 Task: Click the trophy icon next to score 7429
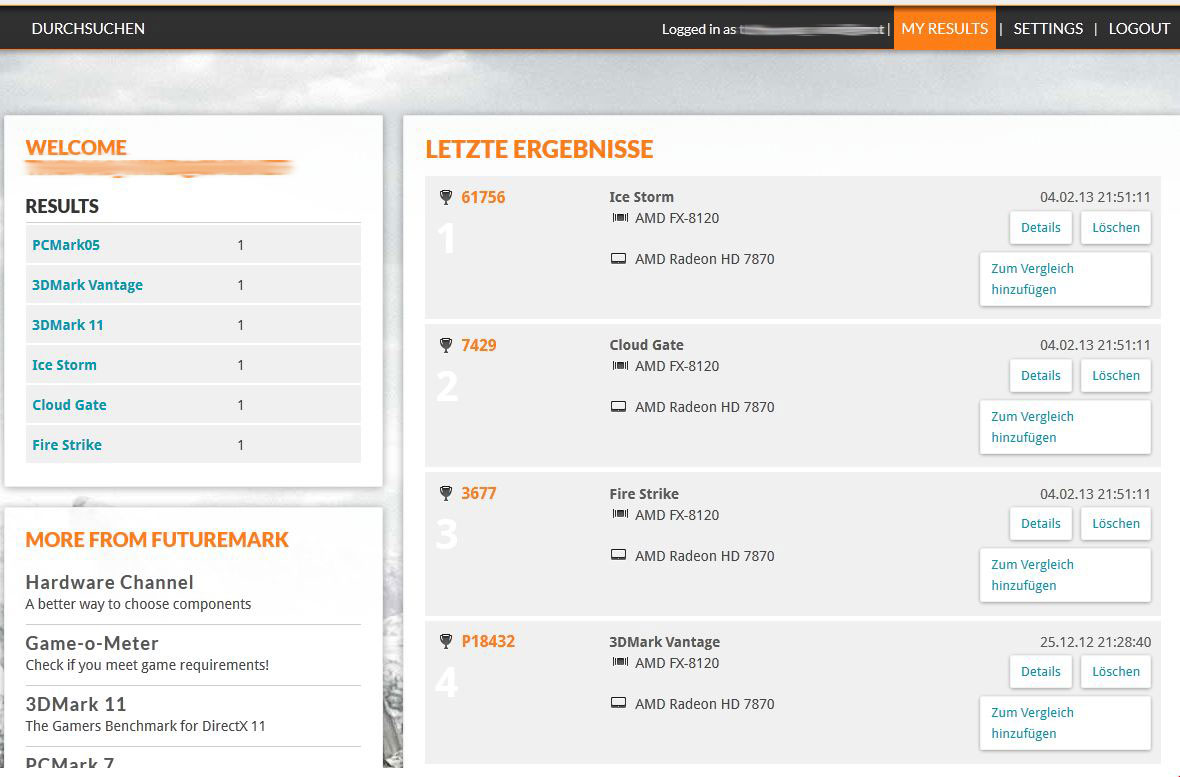point(446,346)
